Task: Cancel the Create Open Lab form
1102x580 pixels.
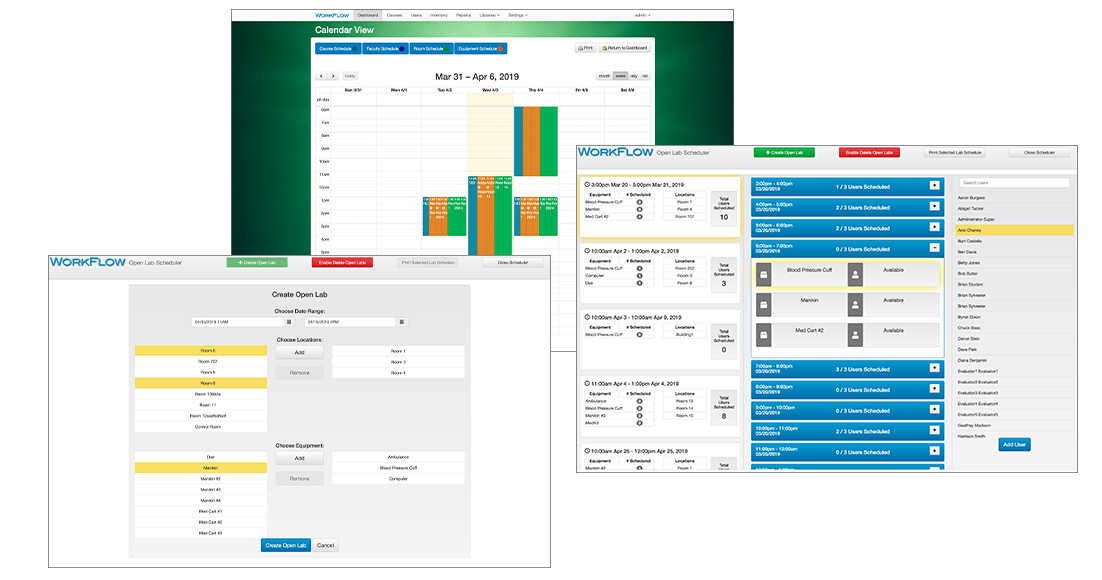Action: pos(325,545)
